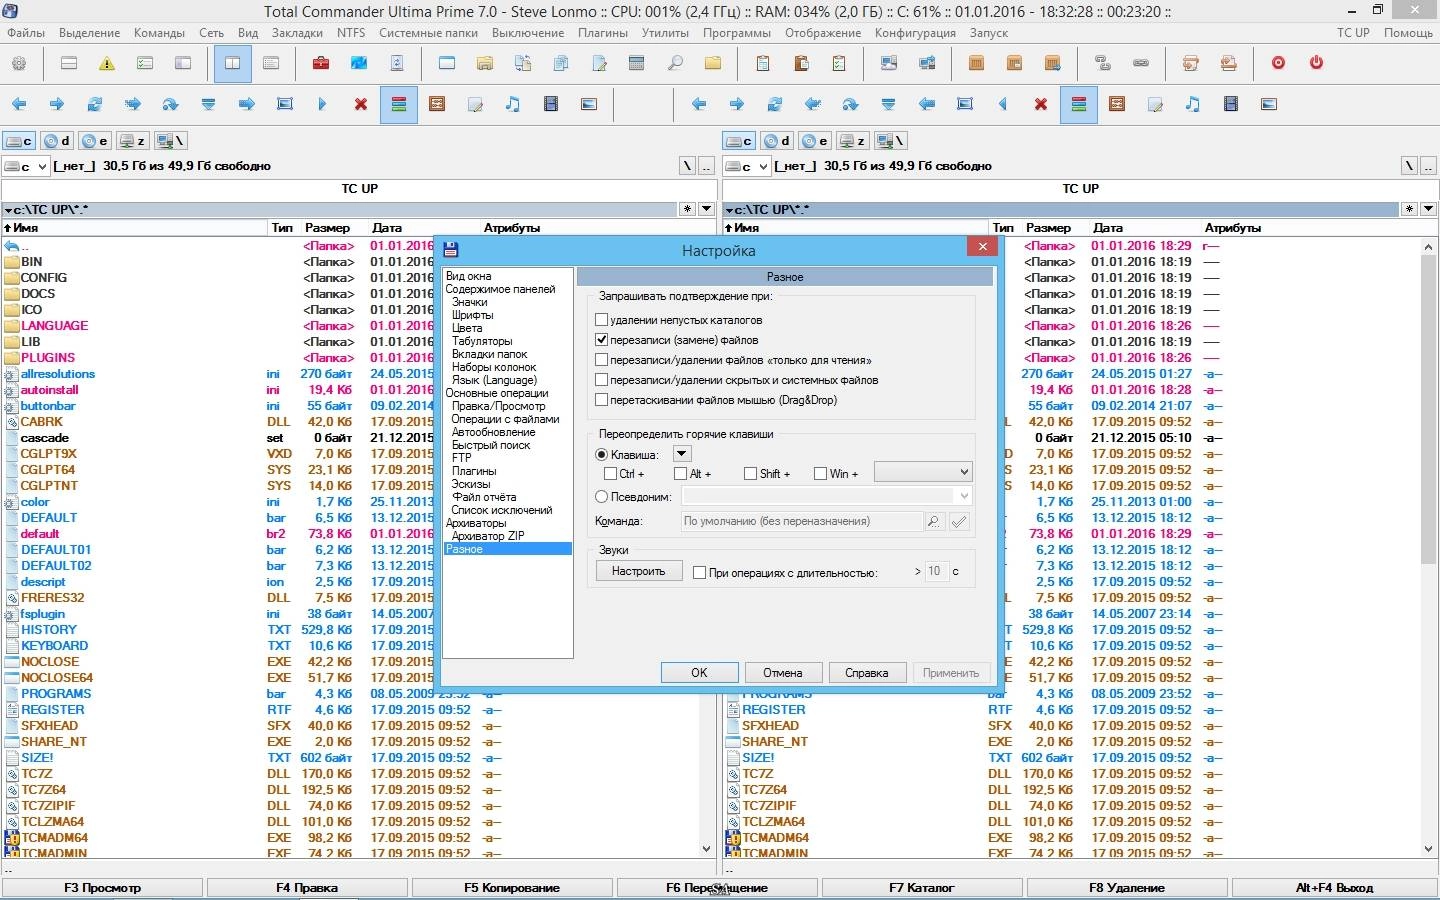Image resolution: width=1440 pixels, height=900 pixels.
Task: Enable sounds 'При операциях с длительностью' checkbox
Action: 699,573
